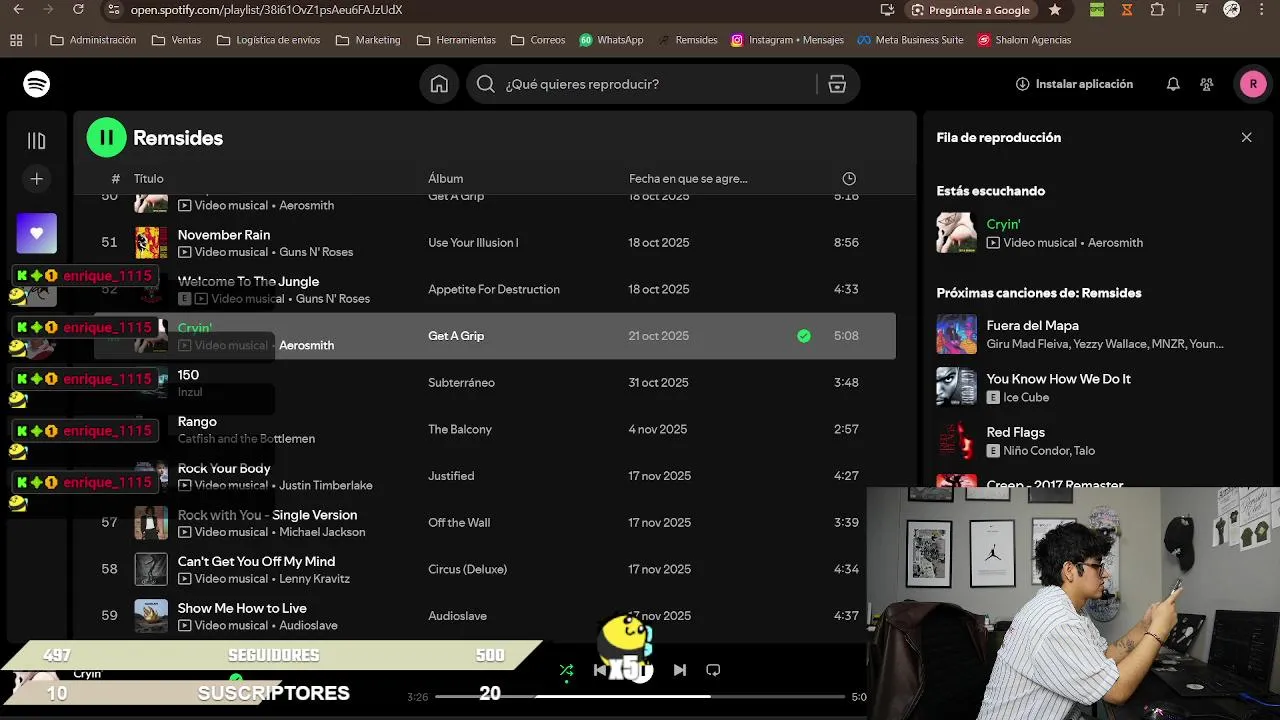Toggle shuffle in the player bar
Viewport: 1280px width, 720px height.
[567, 670]
